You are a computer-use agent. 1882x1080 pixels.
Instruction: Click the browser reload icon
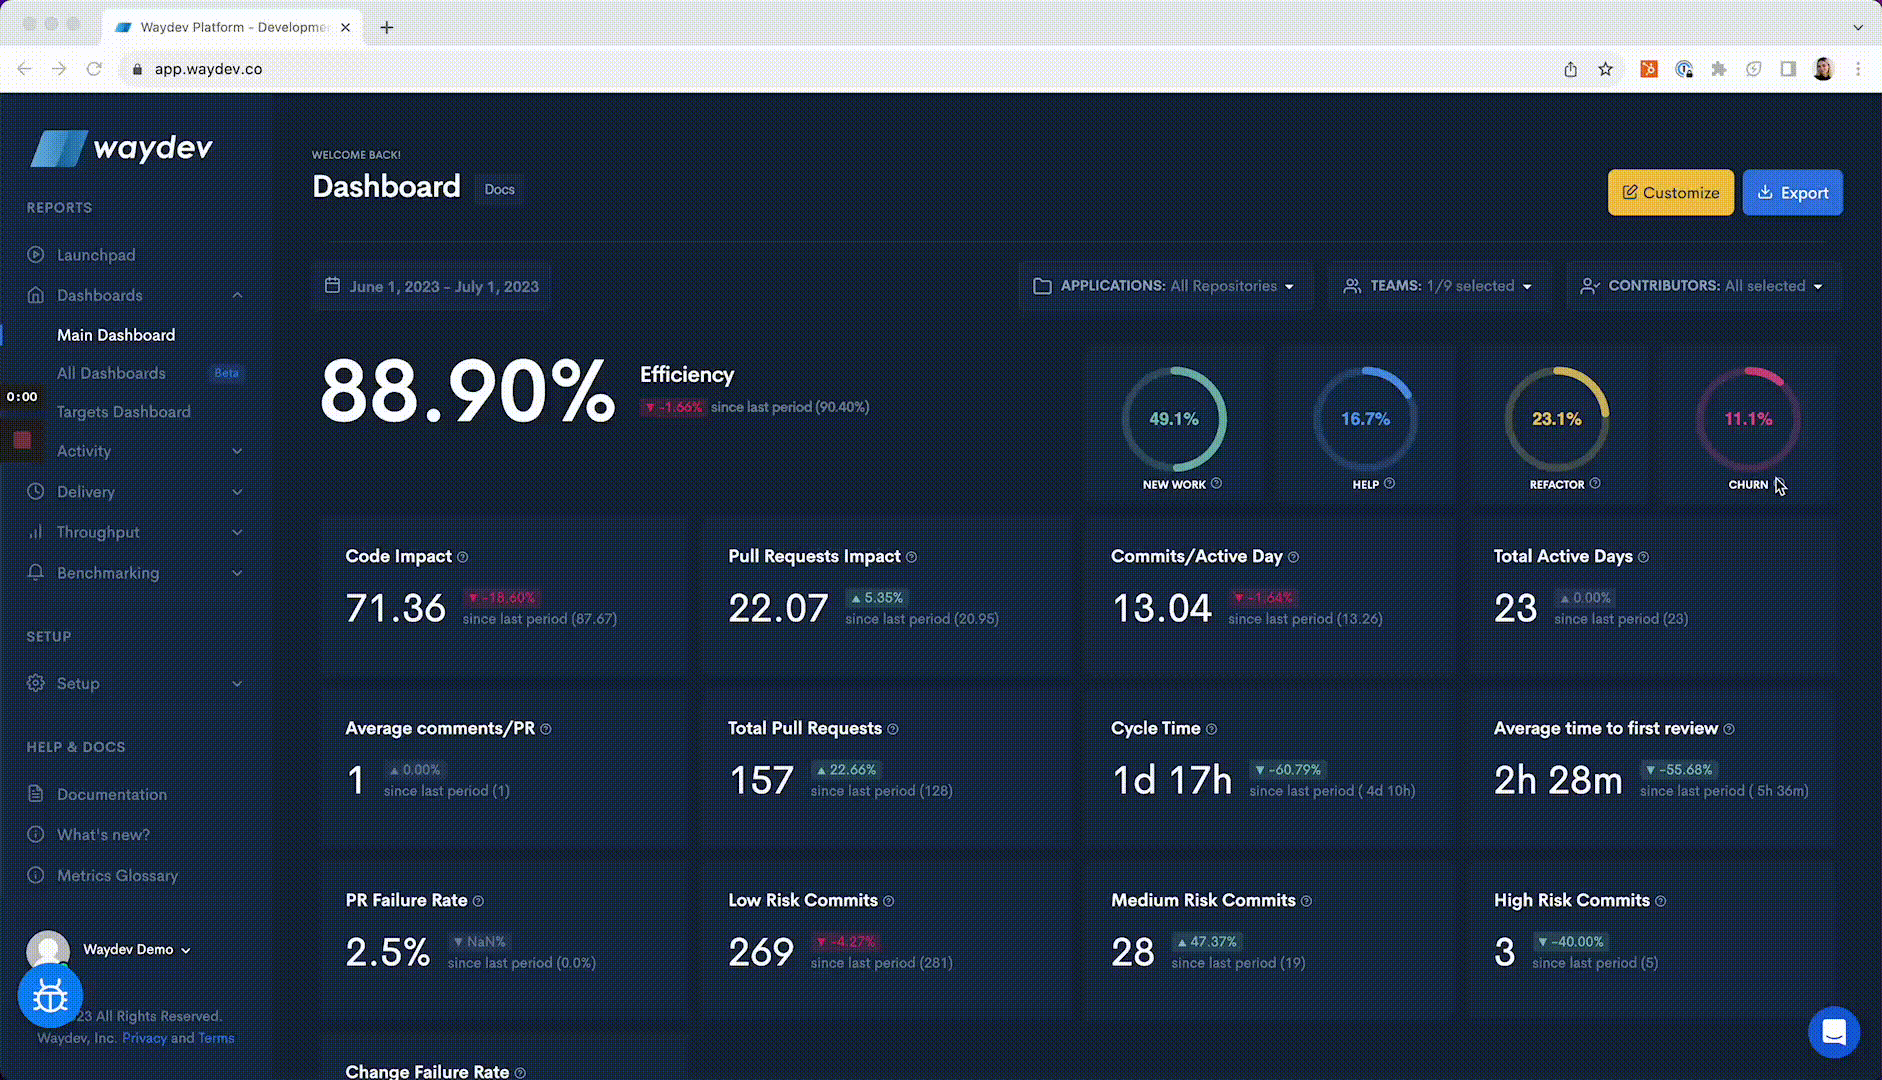pos(94,69)
